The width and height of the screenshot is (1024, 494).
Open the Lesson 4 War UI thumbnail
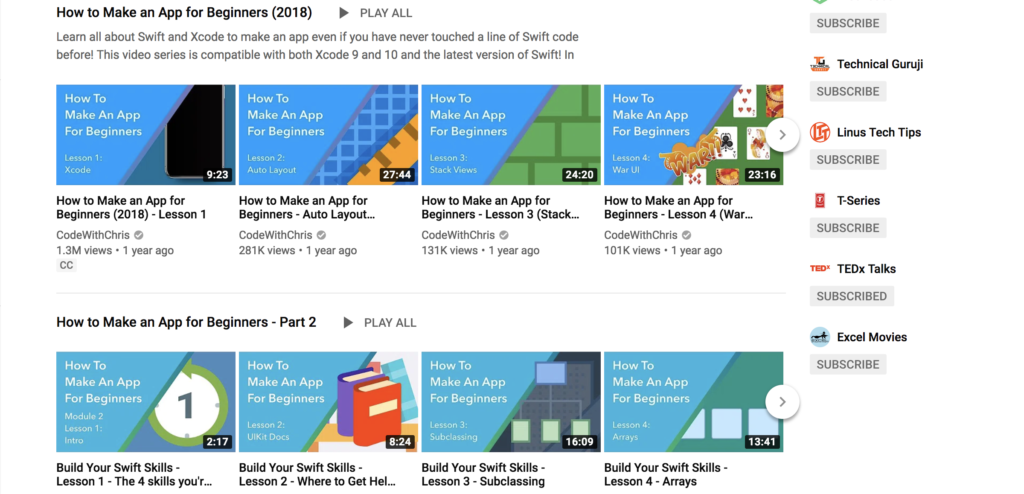(694, 135)
